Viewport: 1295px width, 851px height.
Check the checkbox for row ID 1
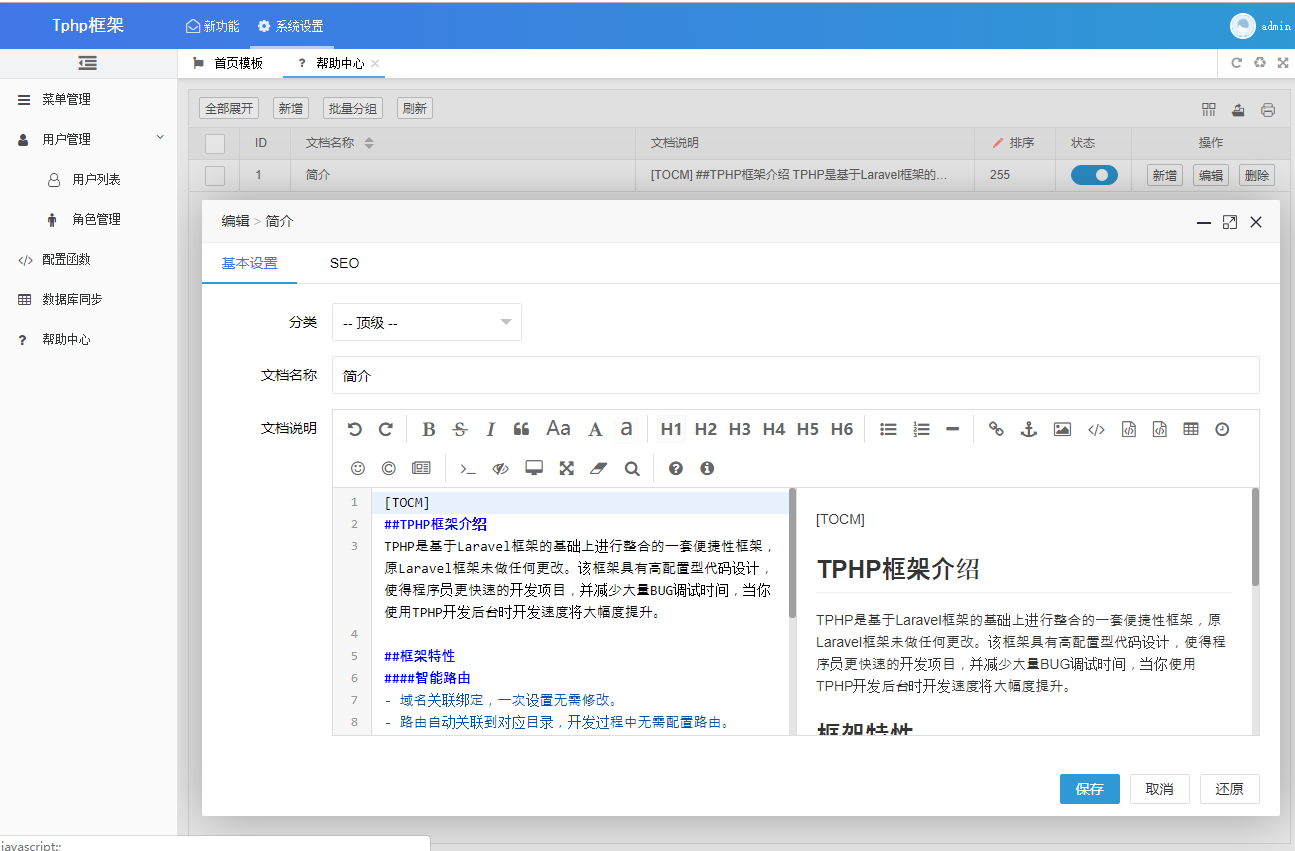[215, 175]
